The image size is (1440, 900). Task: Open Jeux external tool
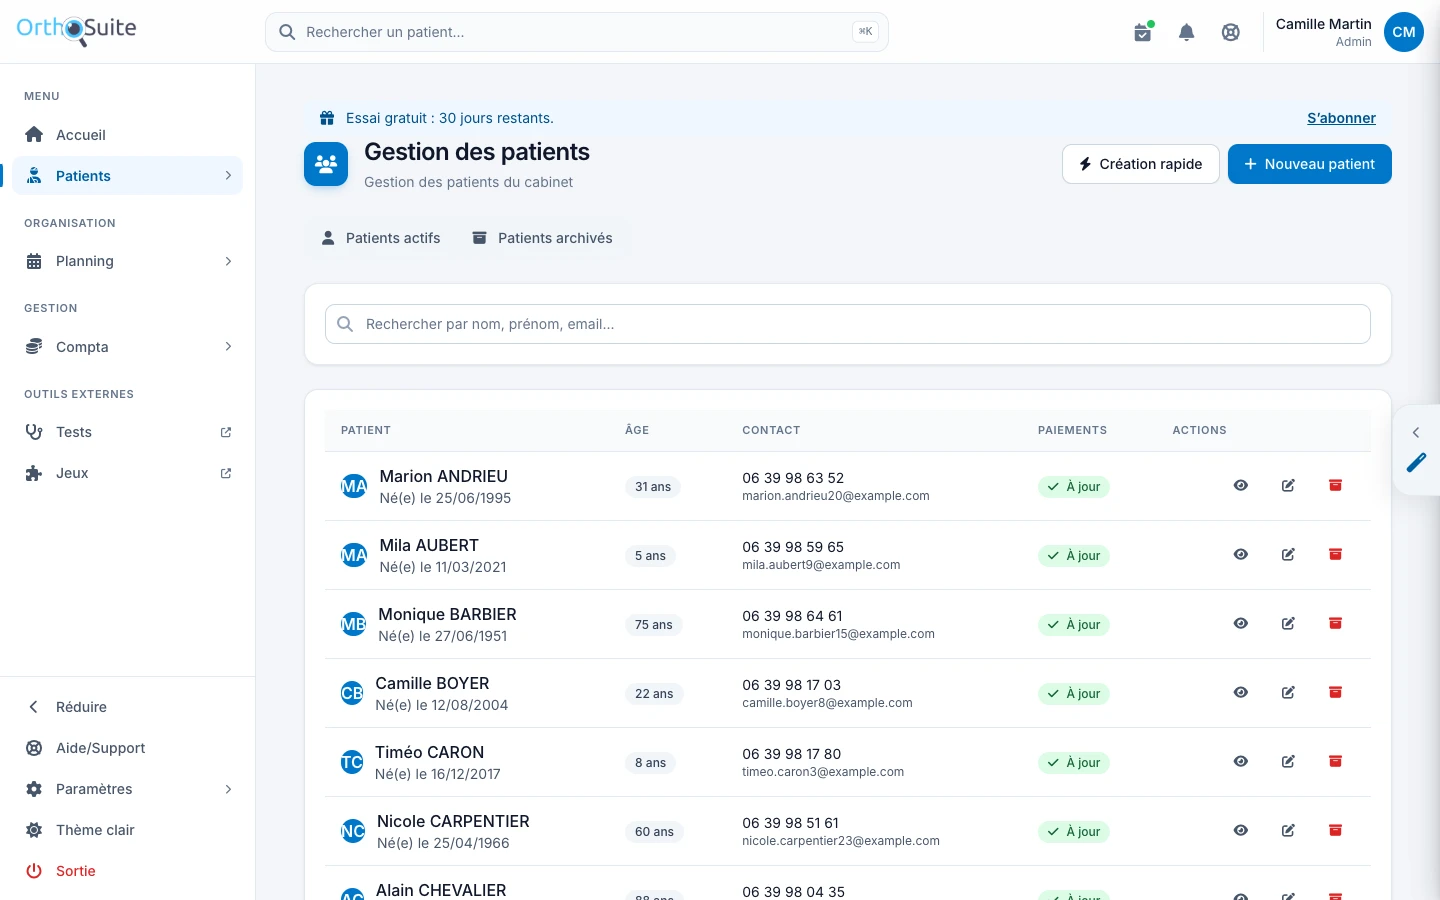click(128, 473)
